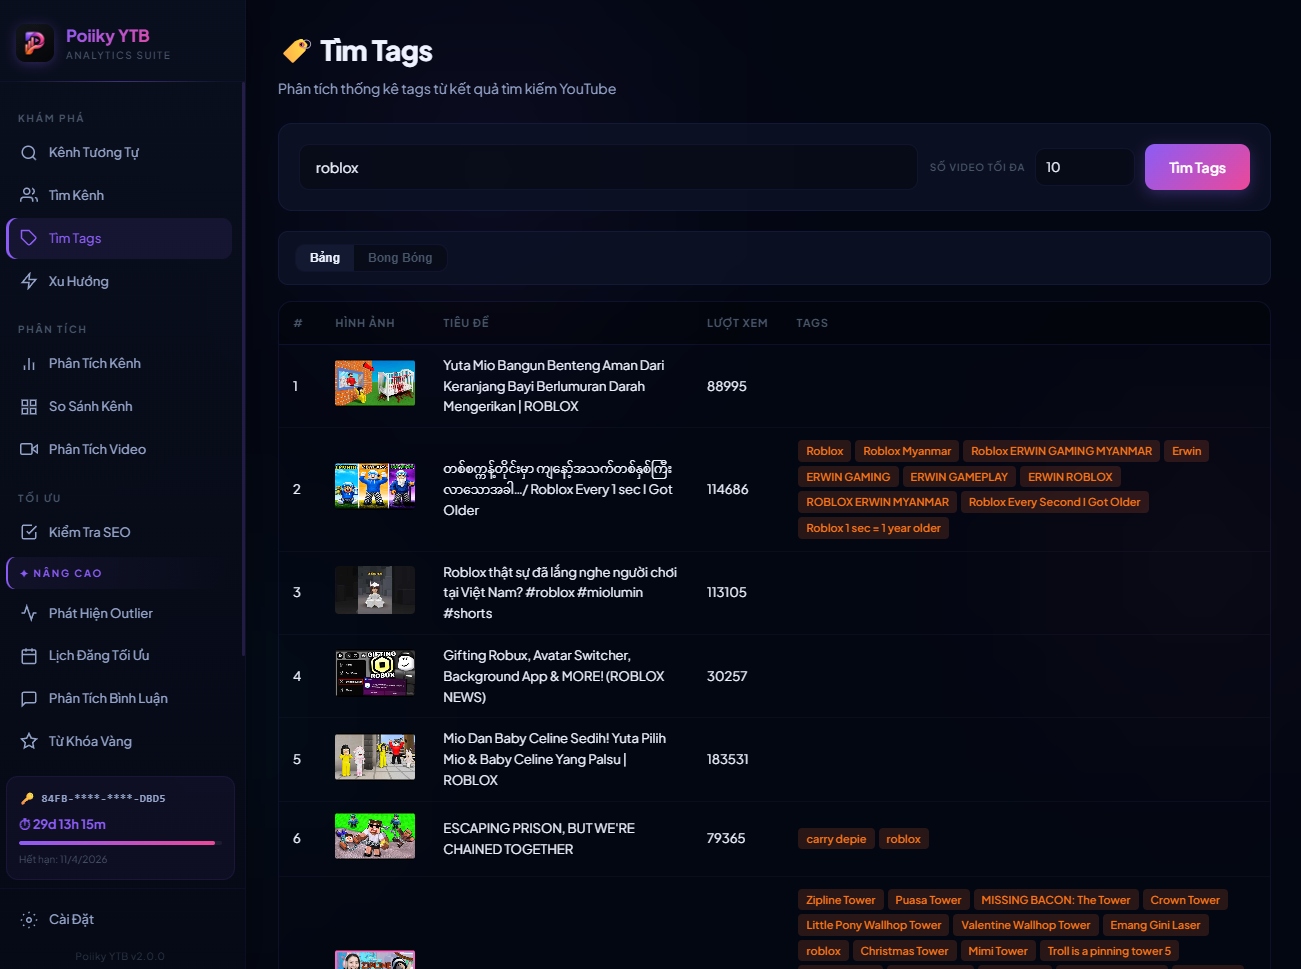Switch to the Bong Bóng view tab
Image resolution: width=1301 pixels, height=969 pixels.
[x=400, y=258]
